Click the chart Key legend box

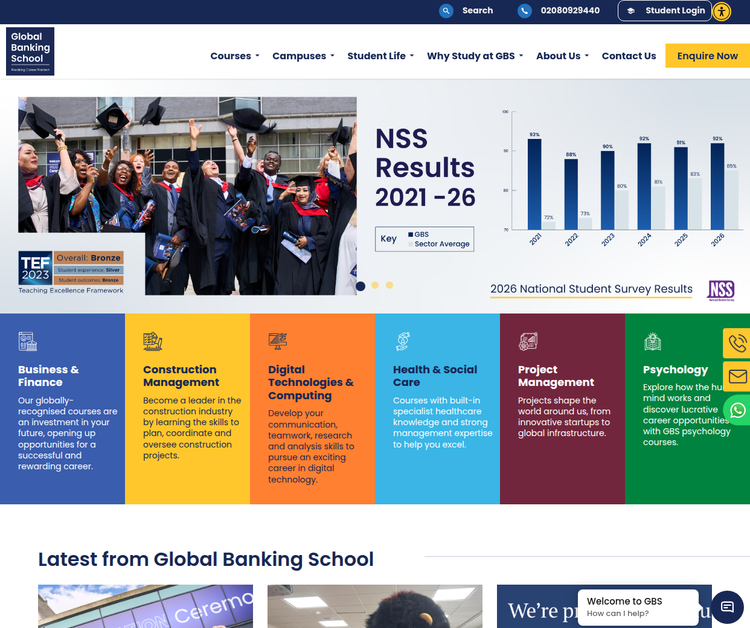pyautogui.click(x=424, y=239)
